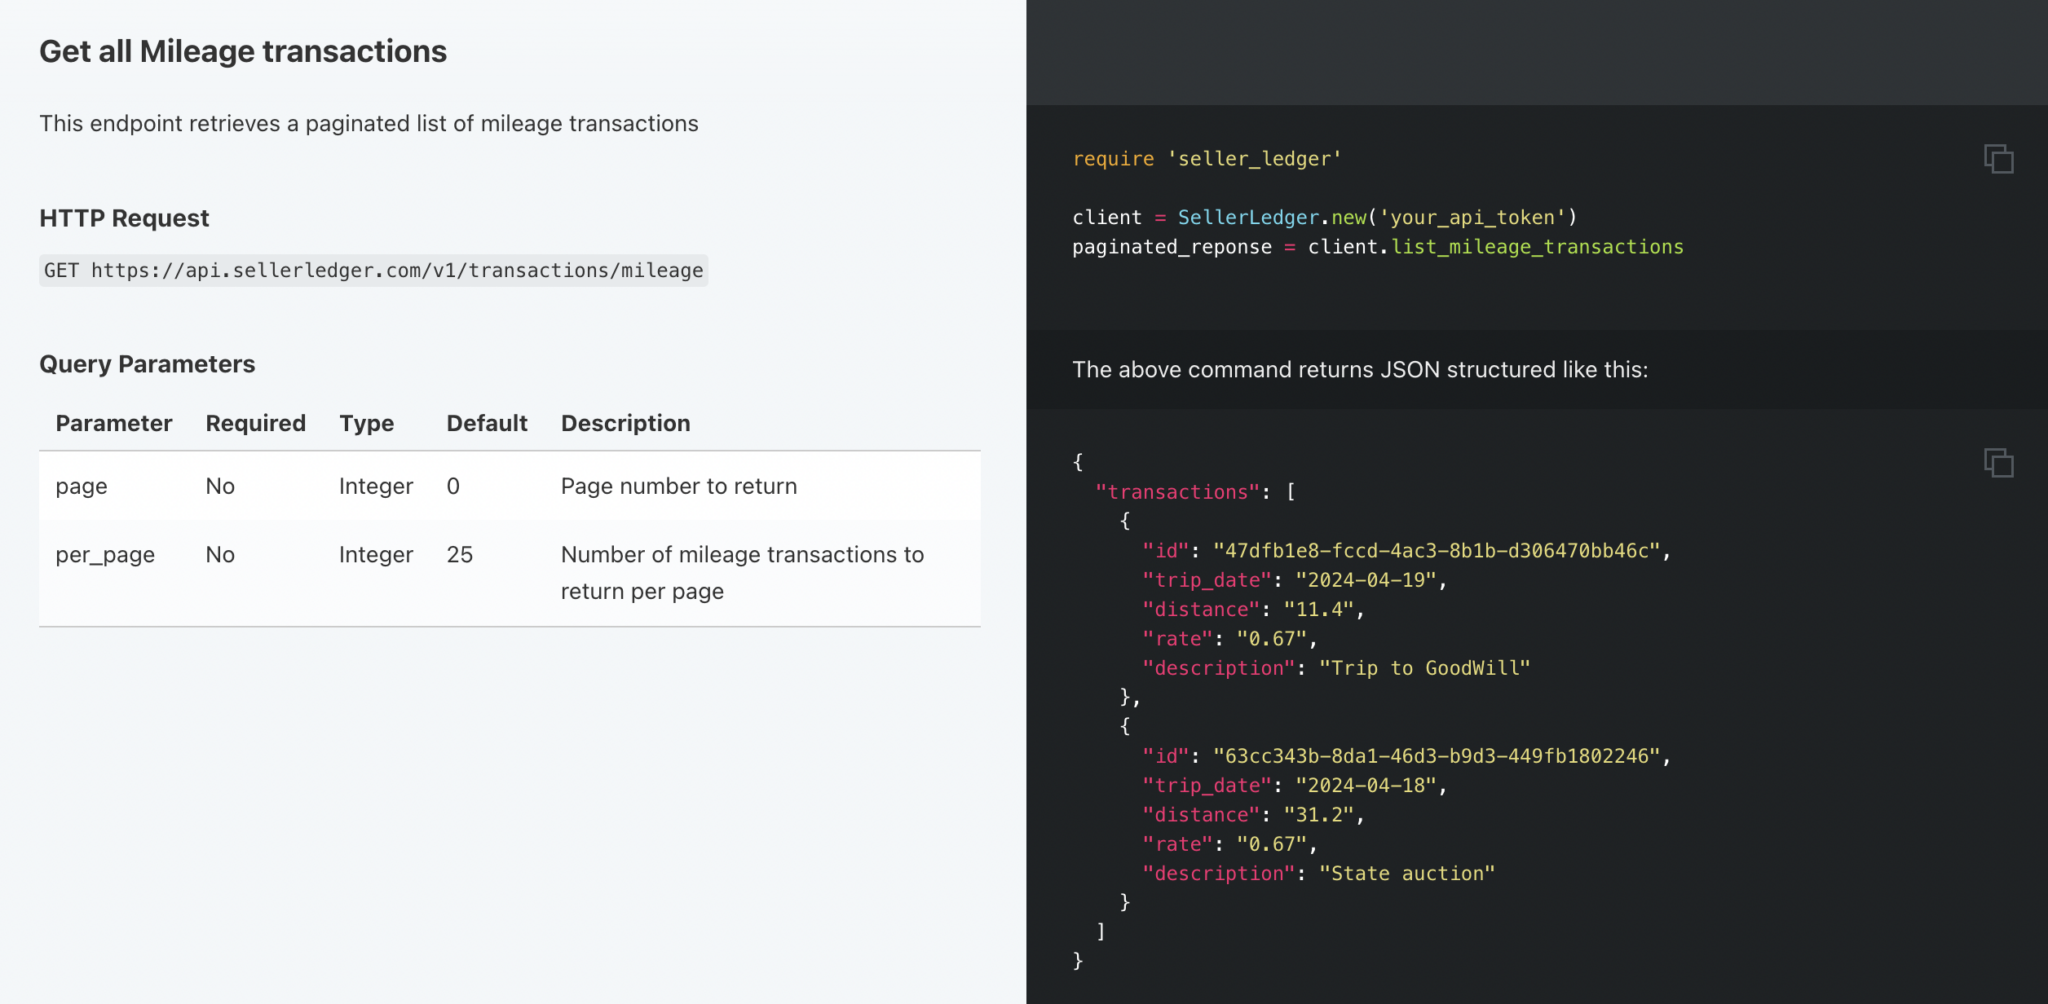Click the 'Get all Mileage transactions' heading
Screen dimensions: 2048x1004
243,50
